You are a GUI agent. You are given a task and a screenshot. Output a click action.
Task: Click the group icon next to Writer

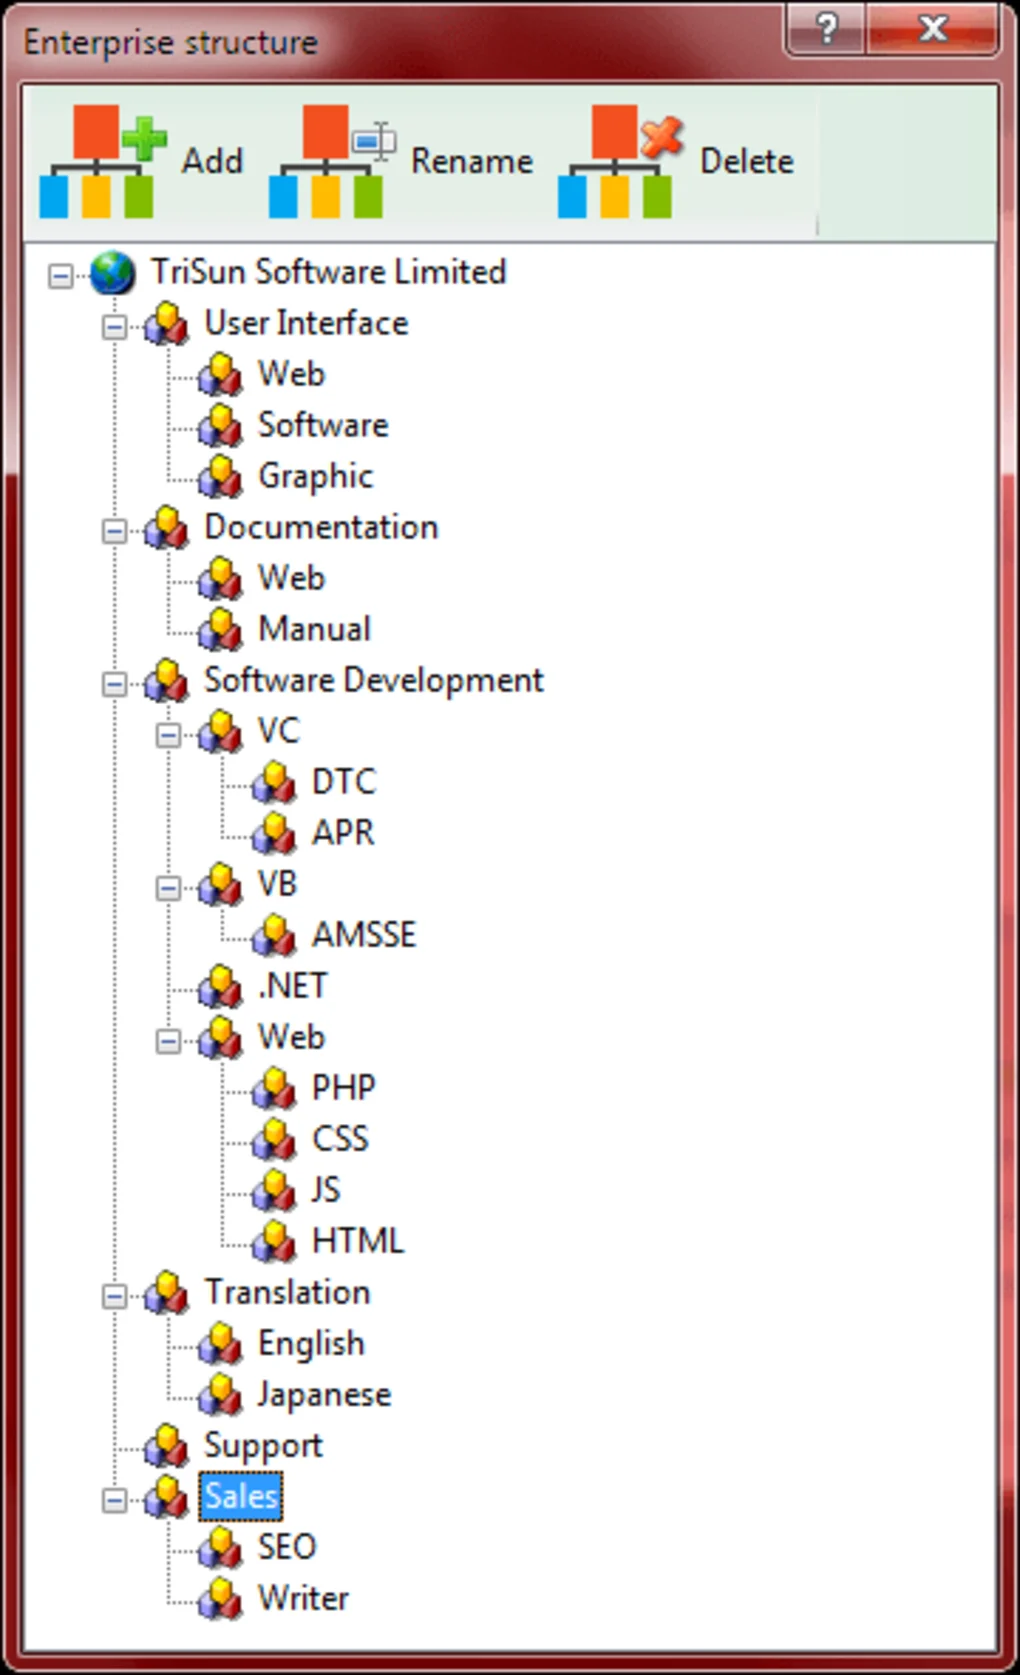coord(220,1599)
